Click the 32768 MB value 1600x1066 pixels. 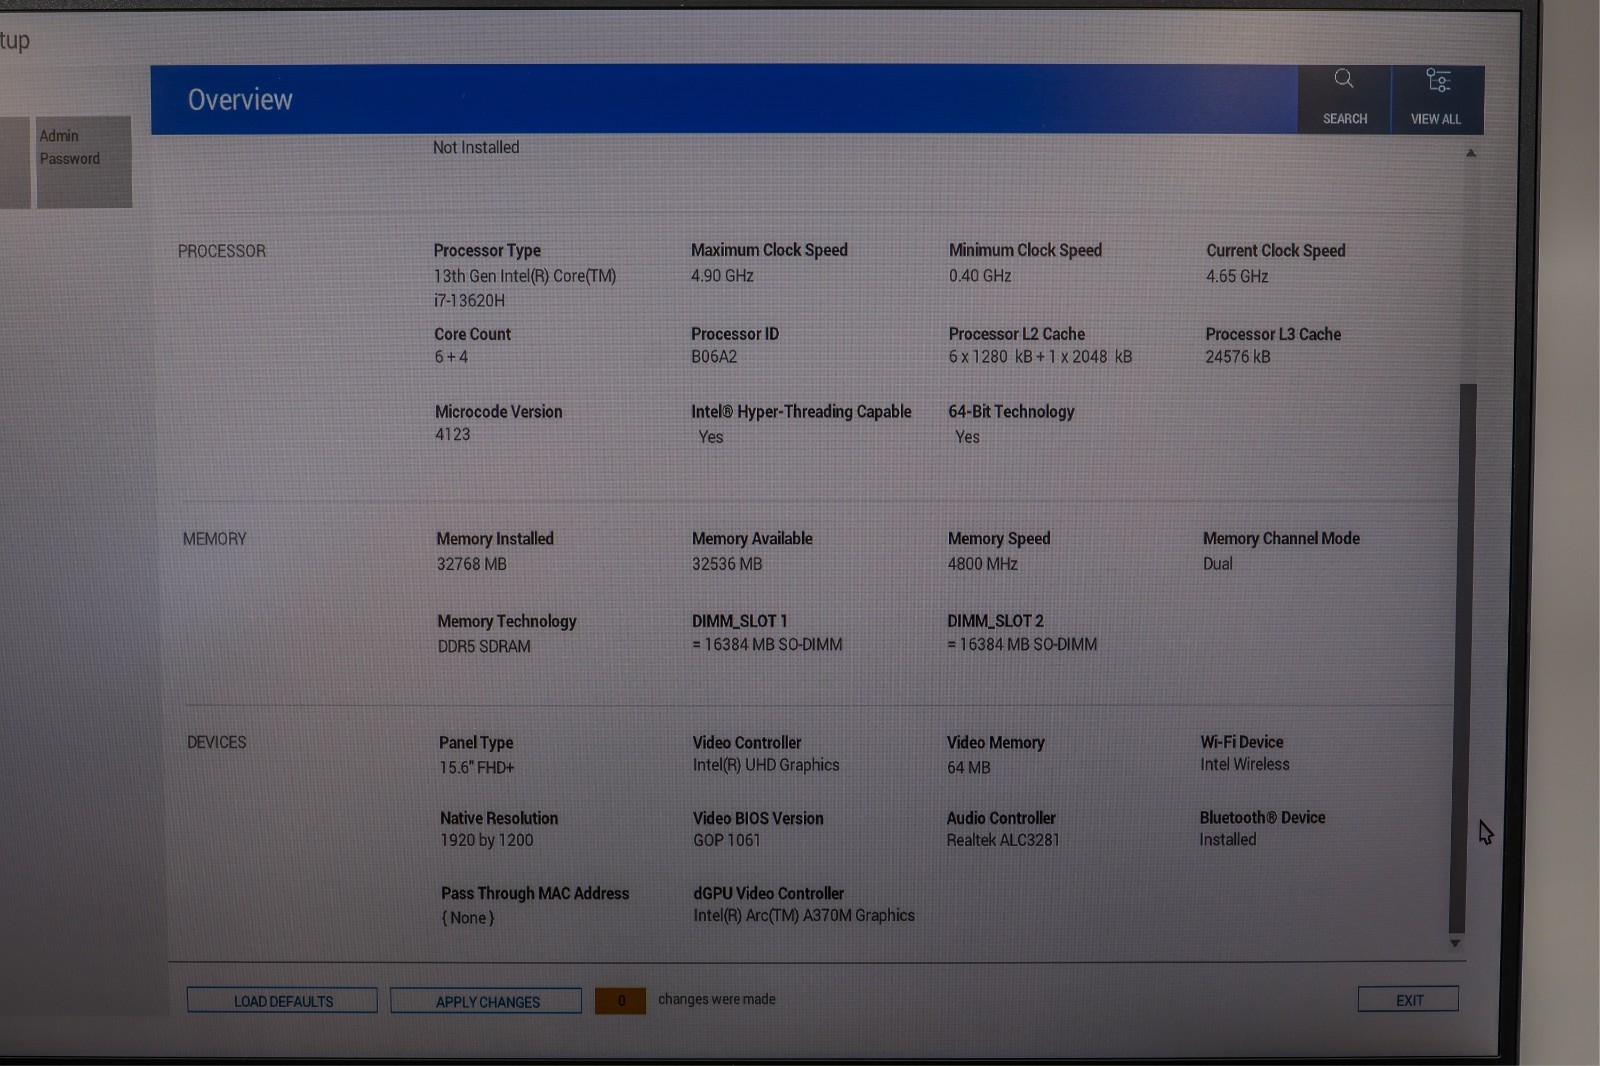coord(471,564)
